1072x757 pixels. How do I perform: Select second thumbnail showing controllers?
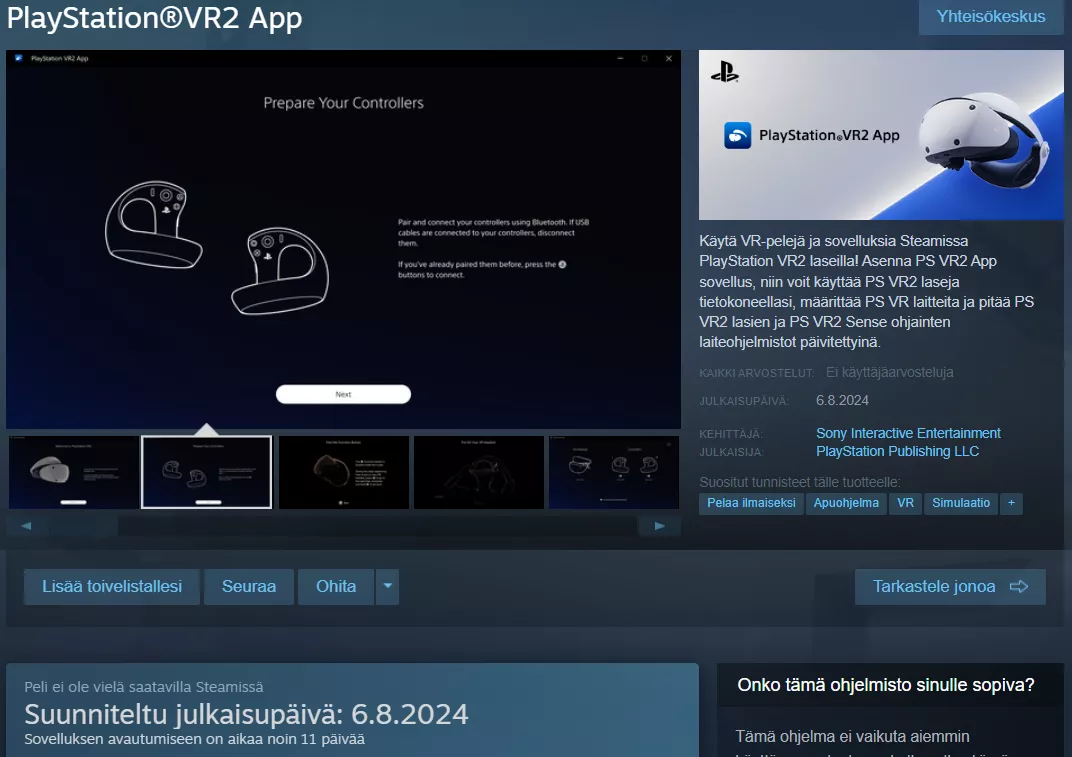coord(206,473)
